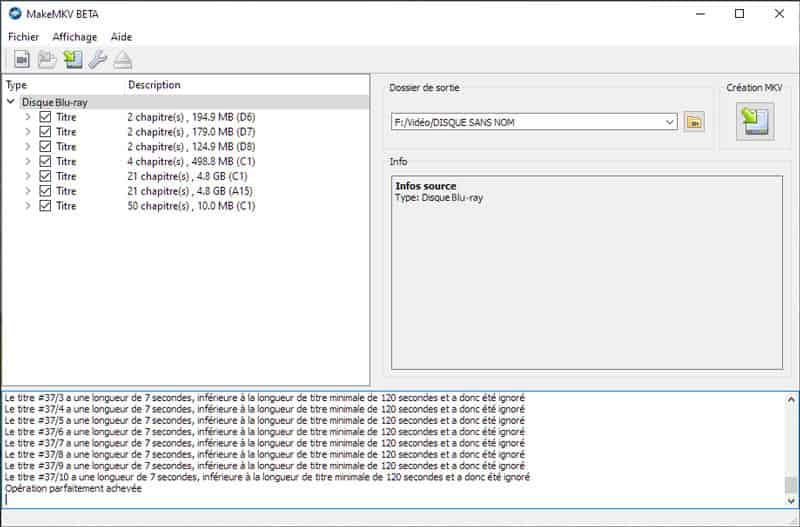This screenshot has height=527, width=800.
Task: Expand the 10.0 MB (C1) title row
Action: tap(28, 206)
